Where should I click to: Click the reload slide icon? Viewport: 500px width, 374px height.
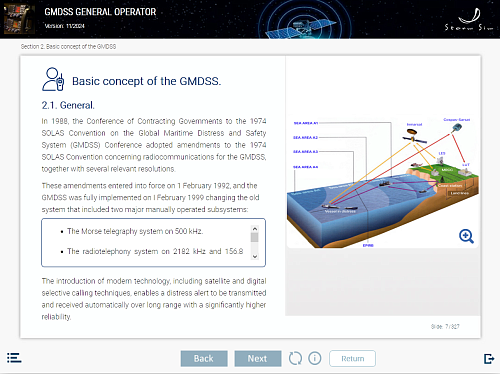click(x=295, y=358)
